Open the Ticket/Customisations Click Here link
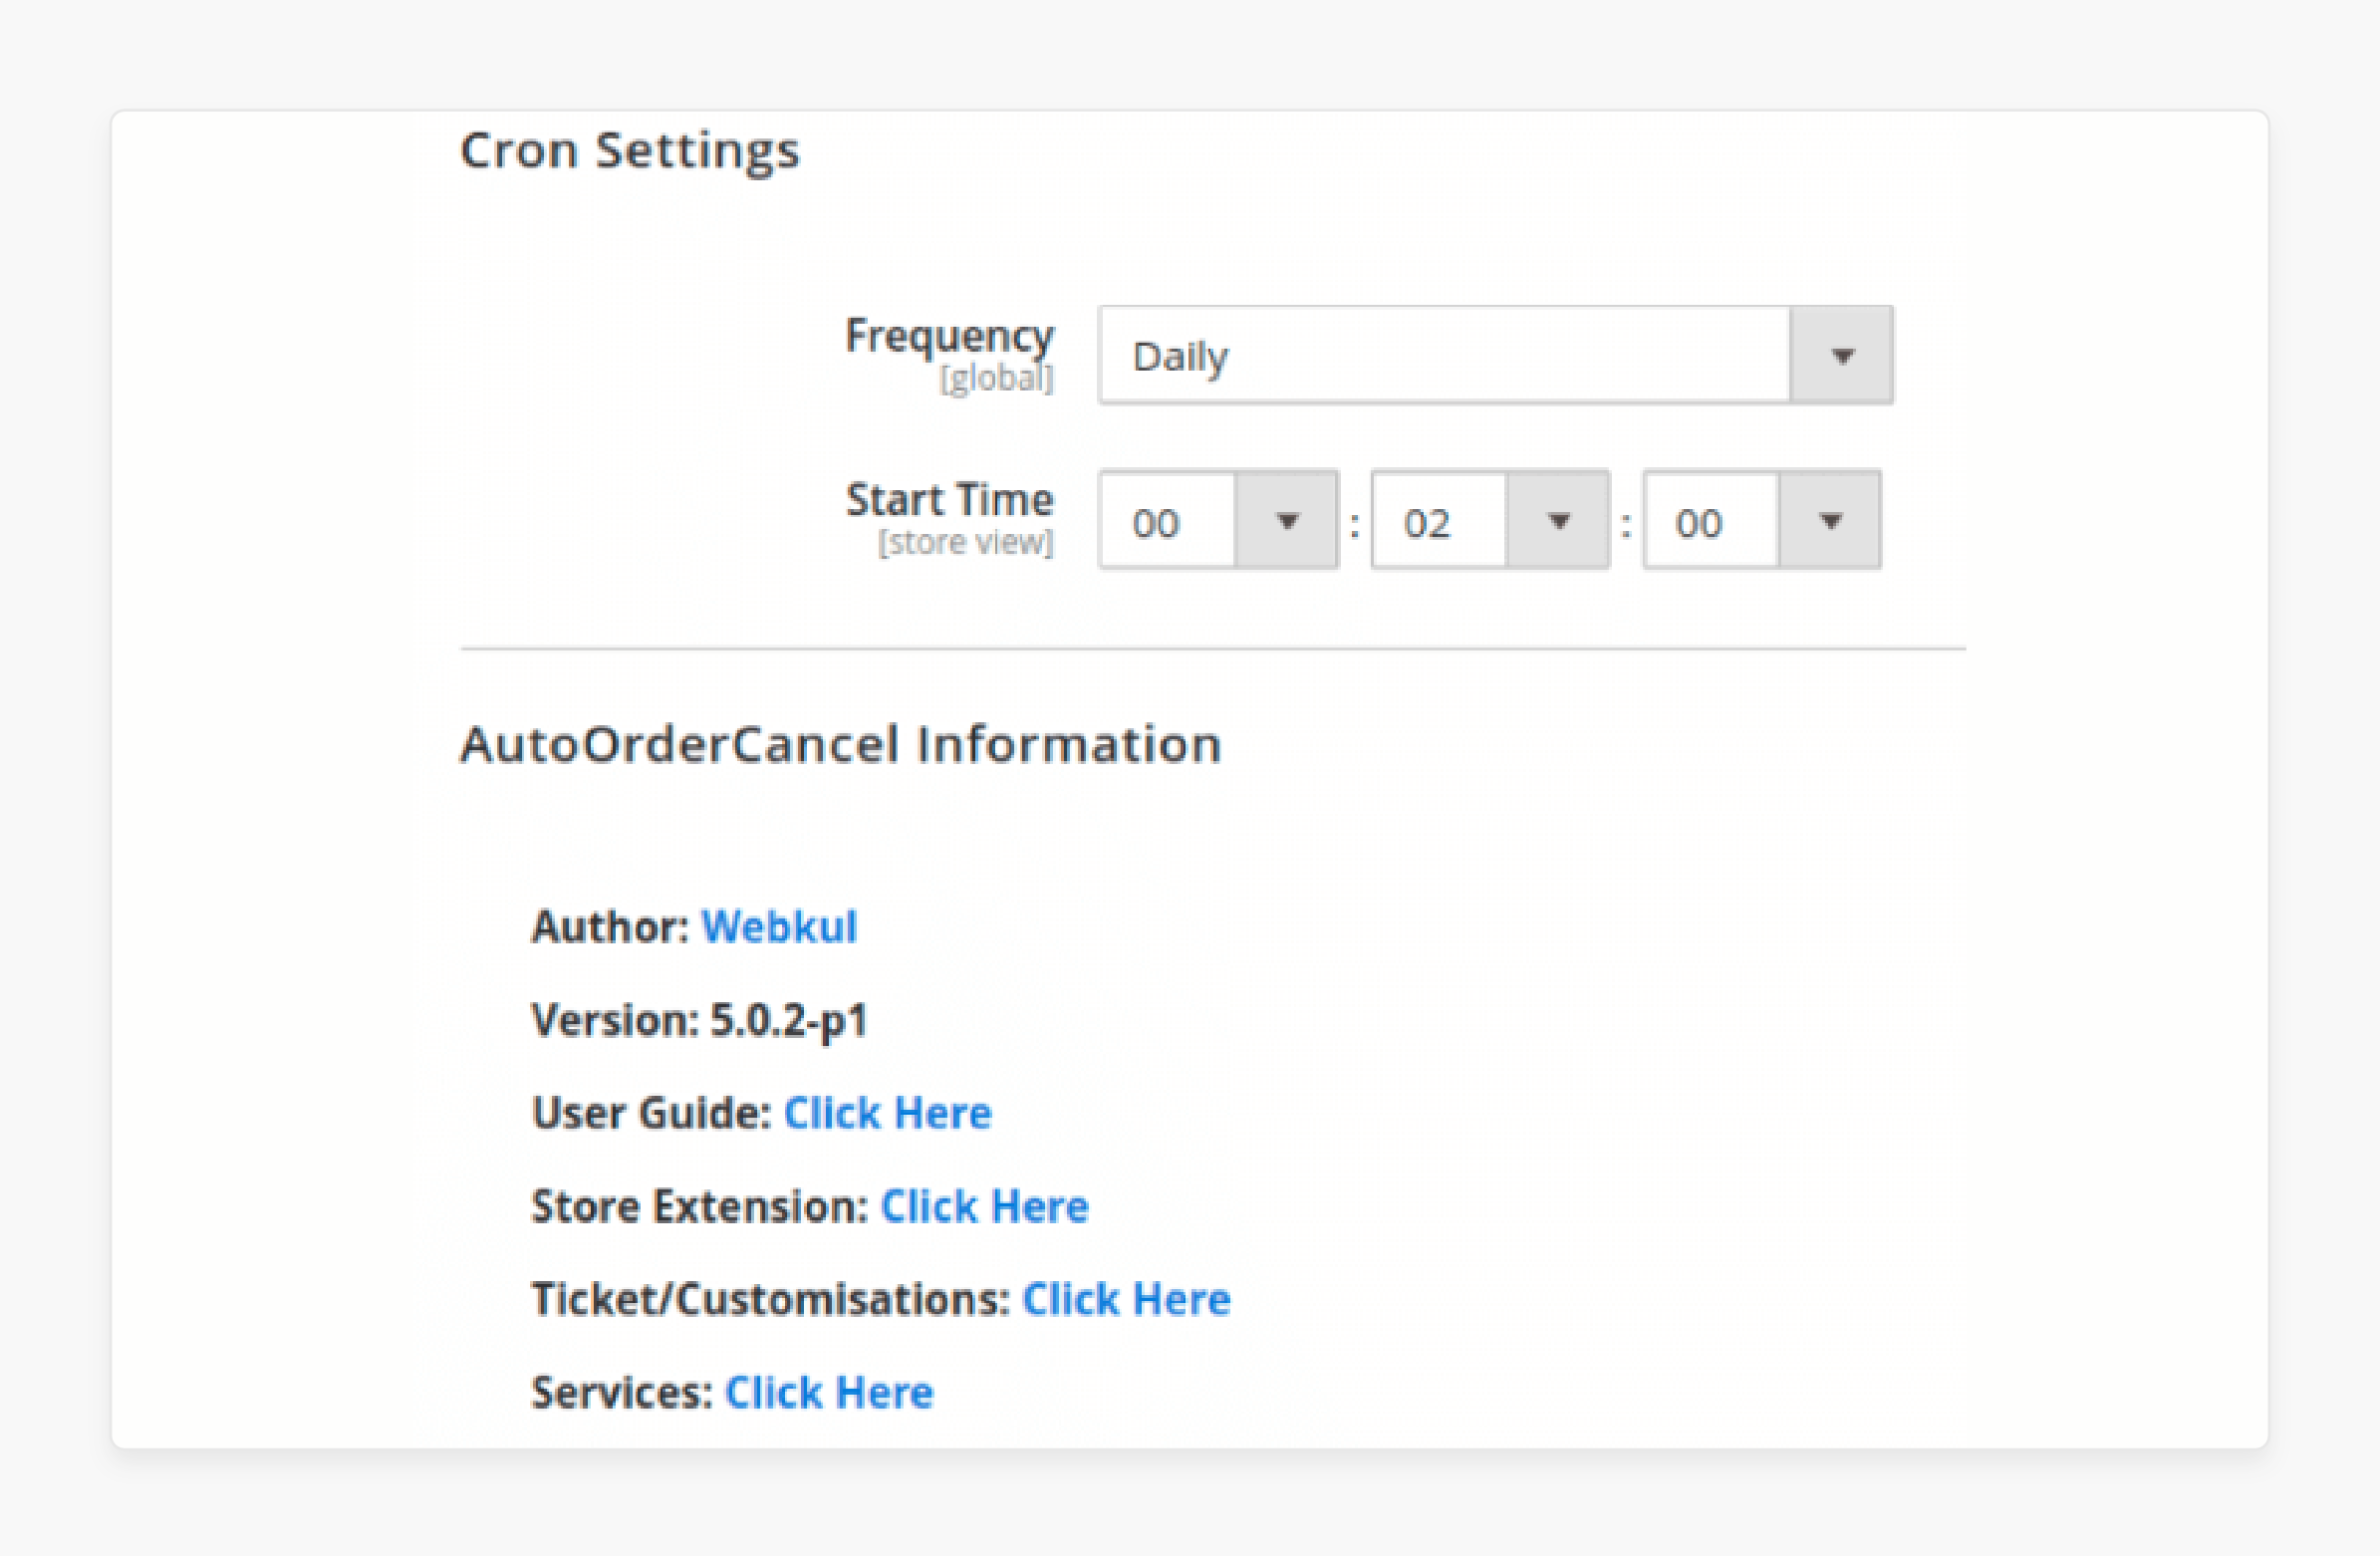The image size is (2380, 1556). click(x=1126, y=1298)
